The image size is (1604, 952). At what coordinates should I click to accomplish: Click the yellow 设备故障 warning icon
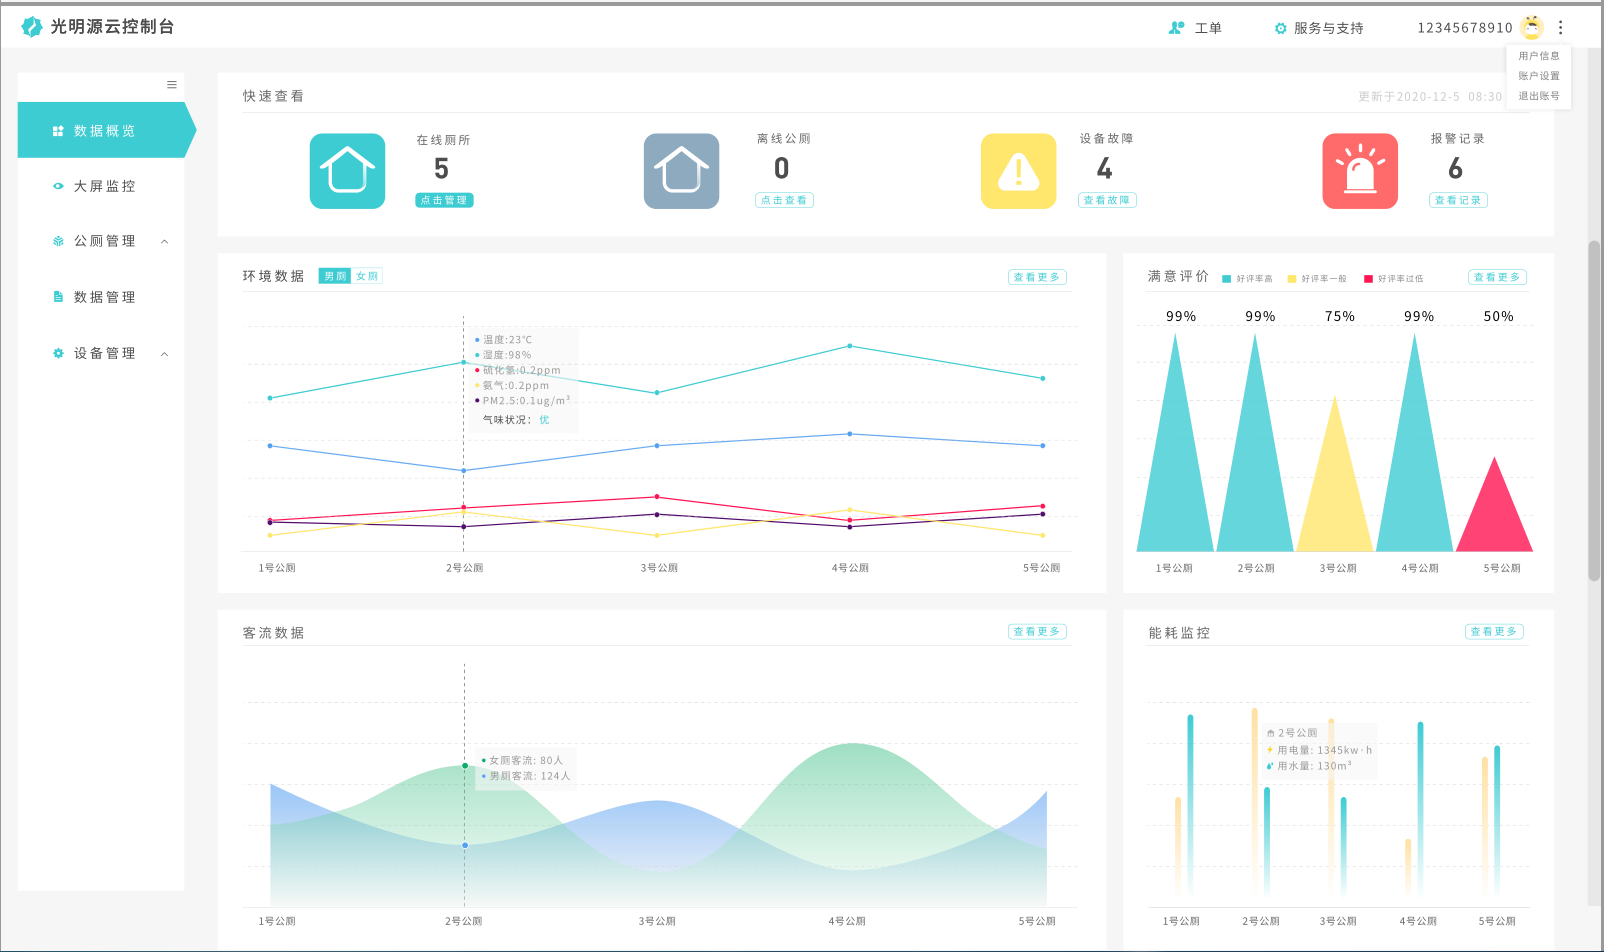(x=1018, y=171)
